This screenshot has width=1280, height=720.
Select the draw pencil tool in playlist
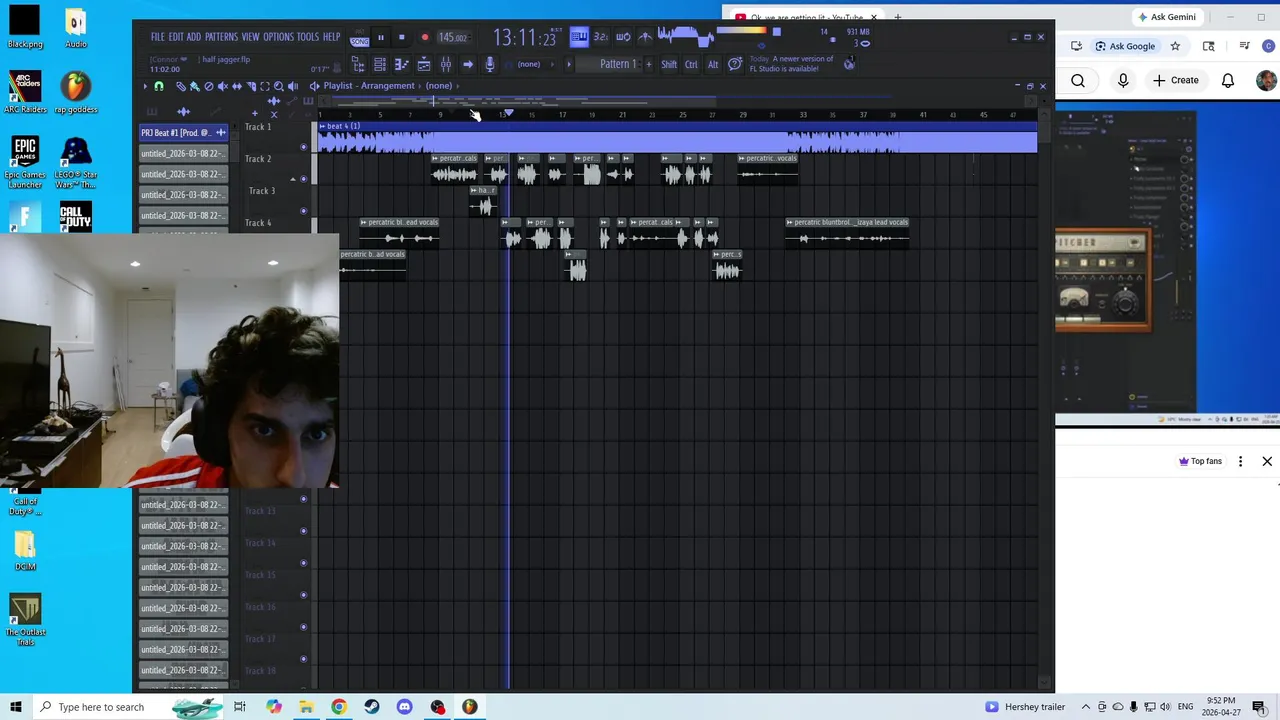181,87
